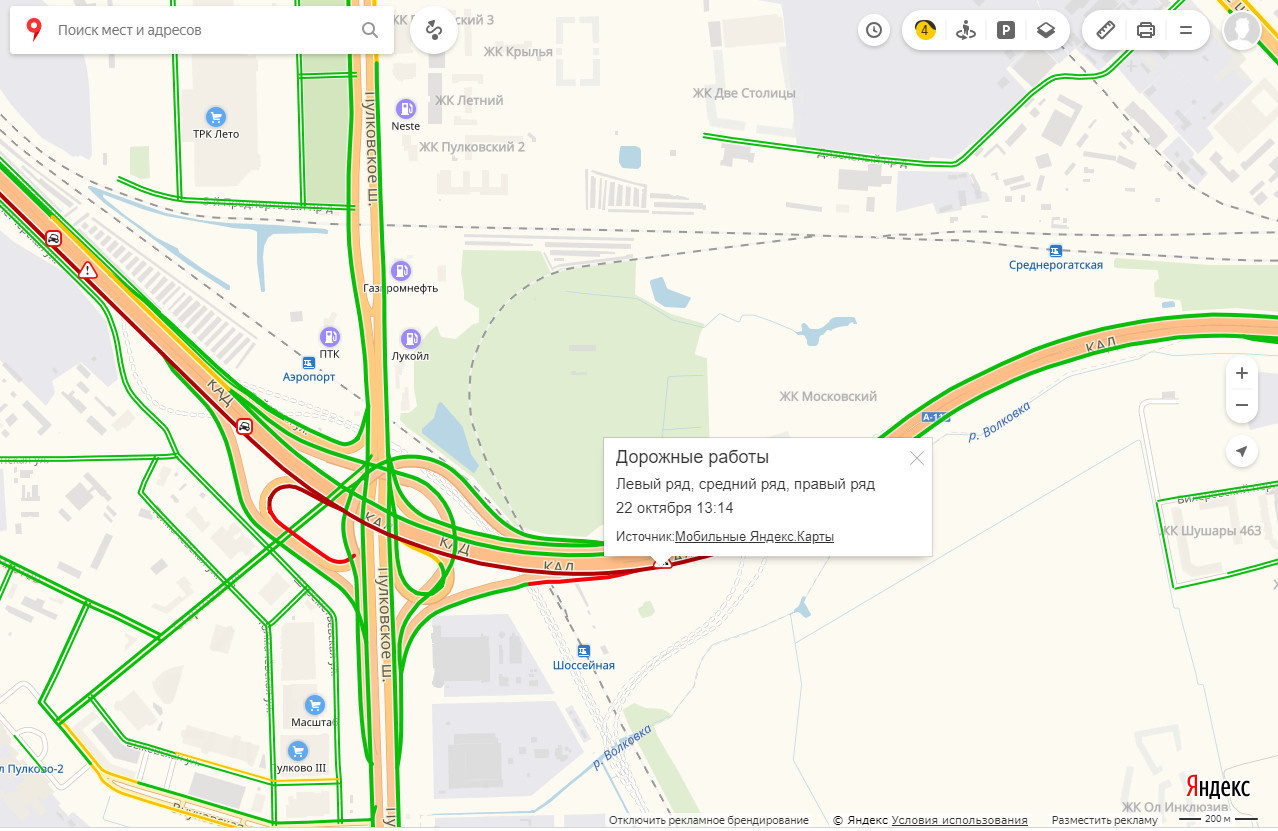Zoom out with the minus button

(x=1242, y=405)
